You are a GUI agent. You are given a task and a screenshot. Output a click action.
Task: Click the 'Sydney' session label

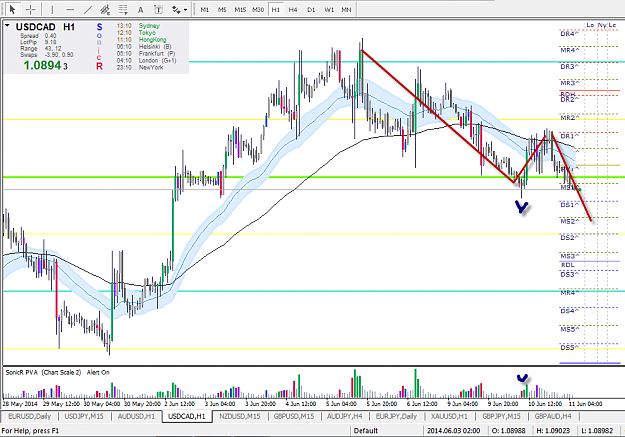tap(149, 26)
